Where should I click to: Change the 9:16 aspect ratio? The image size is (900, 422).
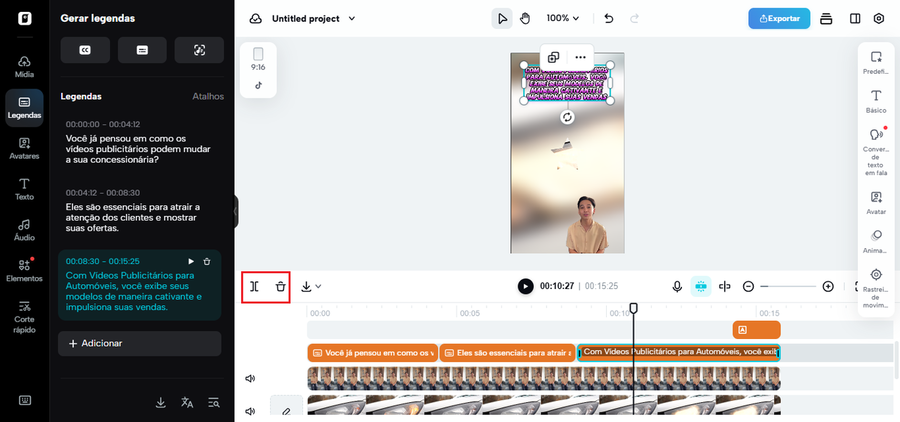[258, 59]
